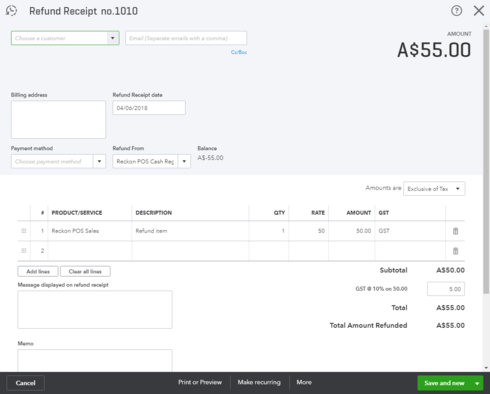Click the GST code cell in line 1
Viewport: 490px width, 394px height.
(410, 231)
